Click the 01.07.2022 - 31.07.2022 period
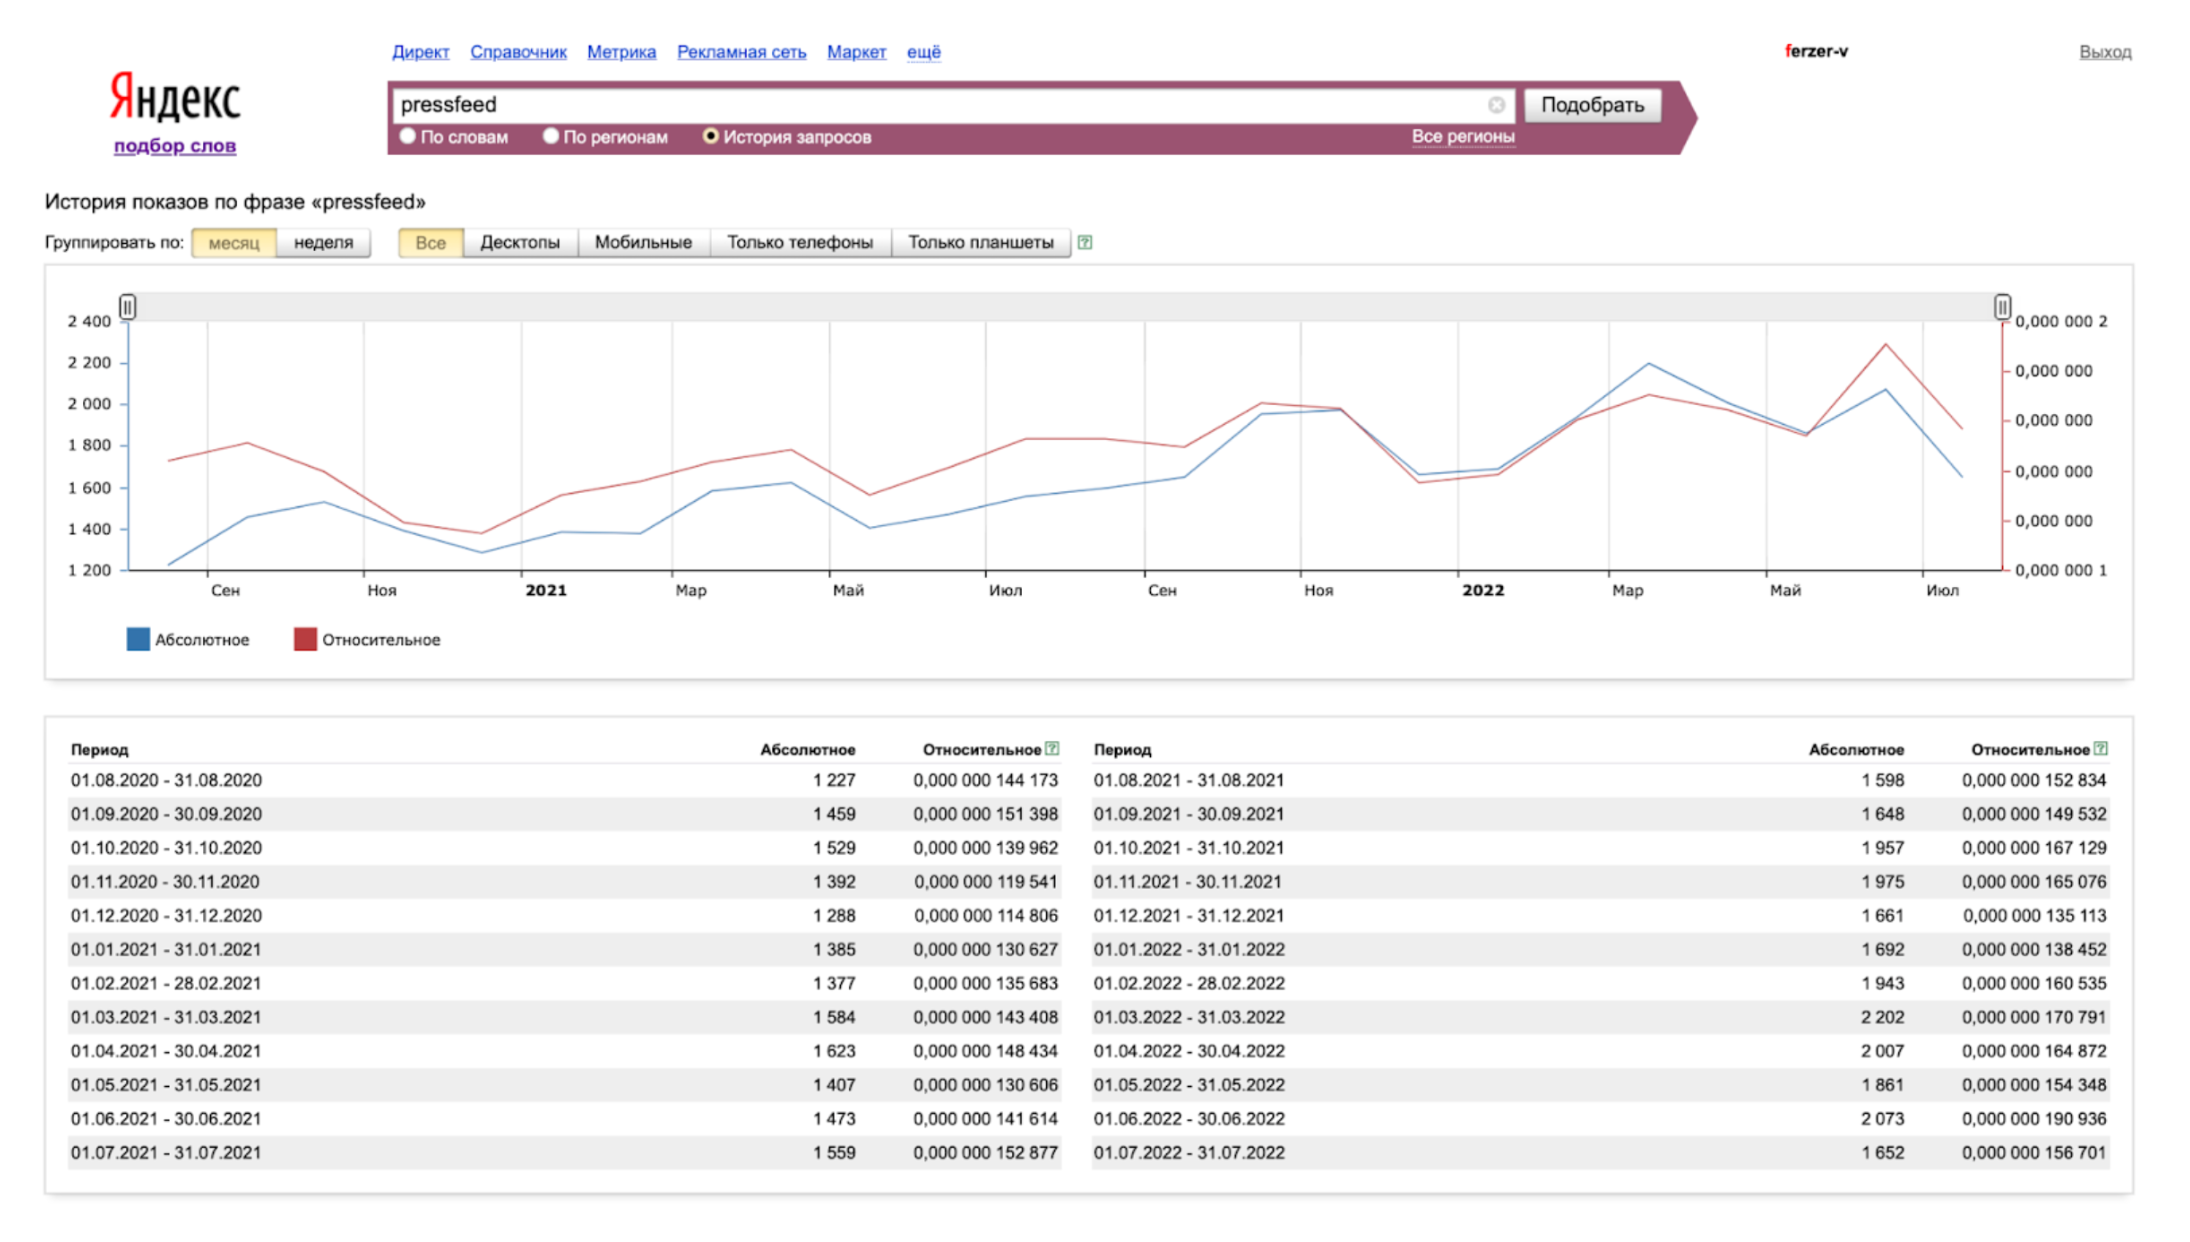This screenshot has width=2190, height=1242. pyautogui.click(x=1189, y=1153)
